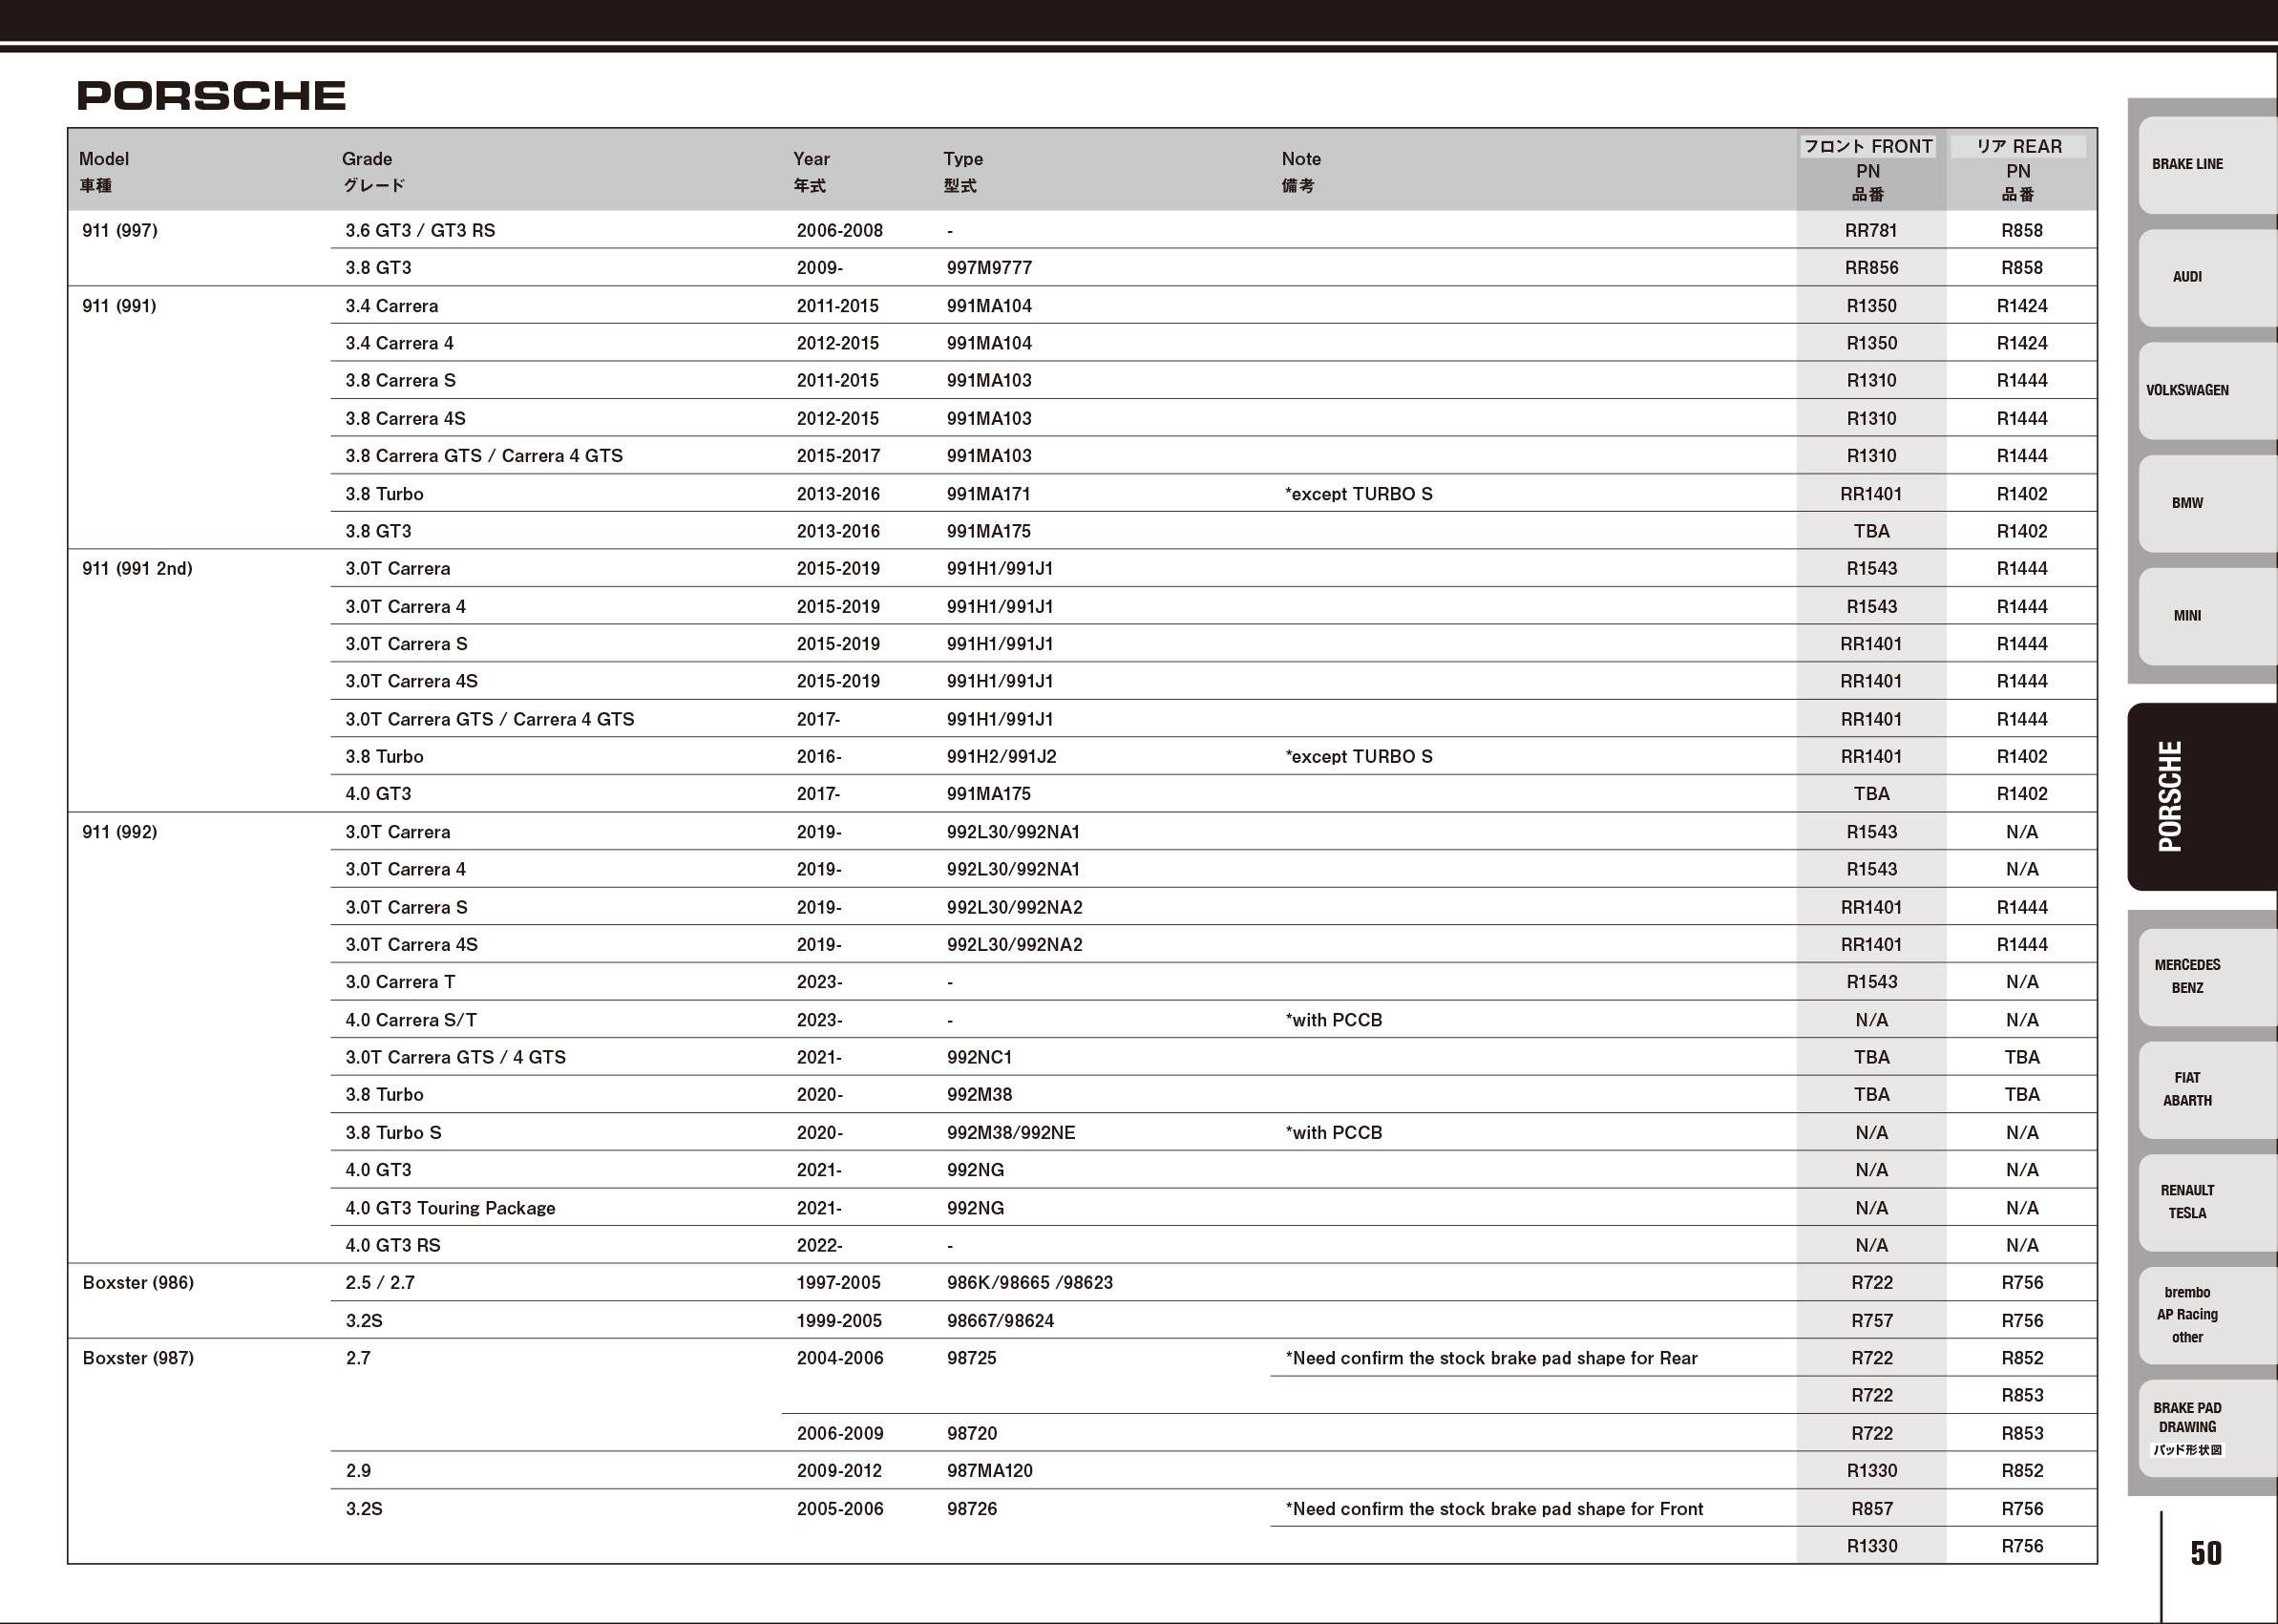Click type code 991MA171
2278x1624 pixels.
tap(988, 494)
